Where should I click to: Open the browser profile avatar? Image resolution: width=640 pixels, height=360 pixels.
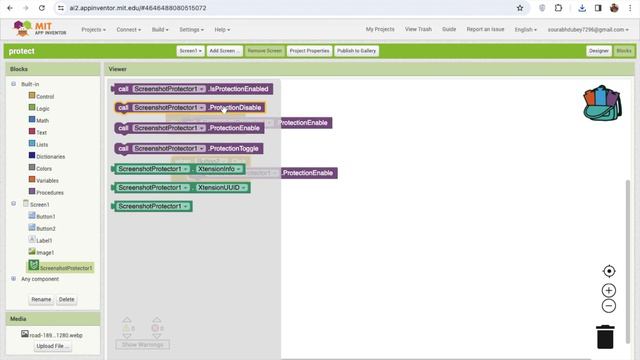(x=614, y=8)
